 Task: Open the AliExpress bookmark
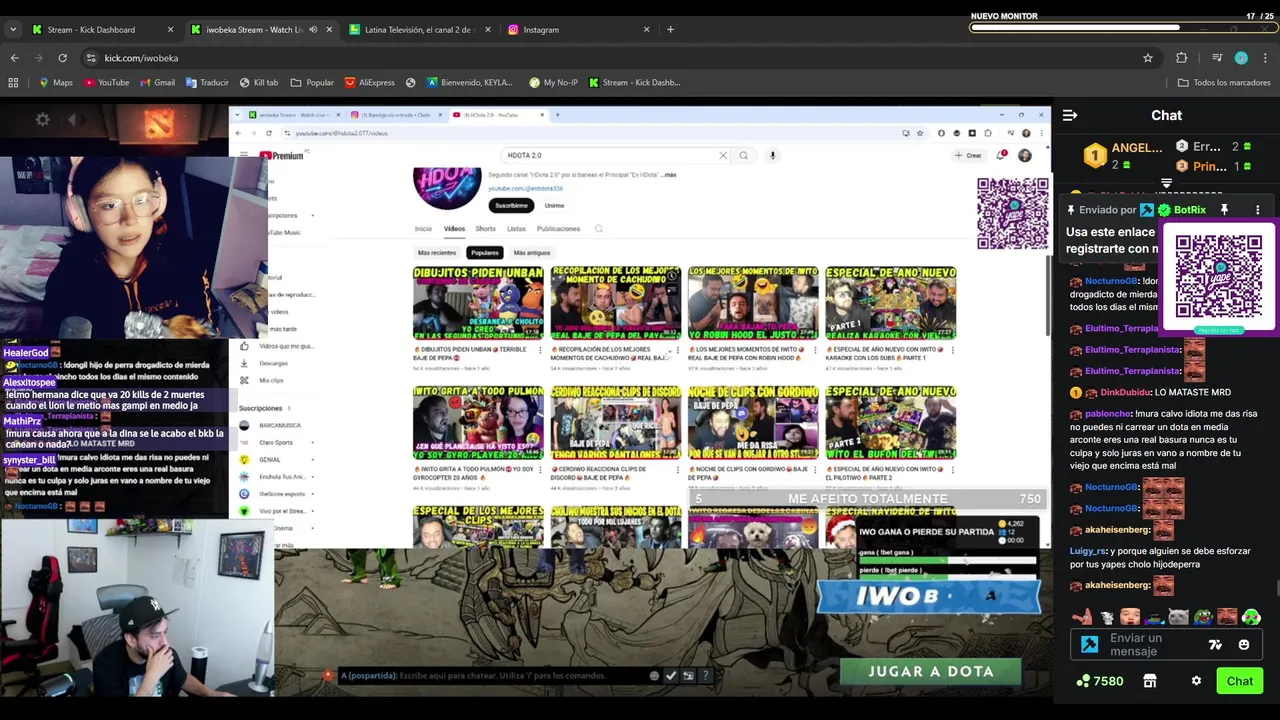click(370, 82)
